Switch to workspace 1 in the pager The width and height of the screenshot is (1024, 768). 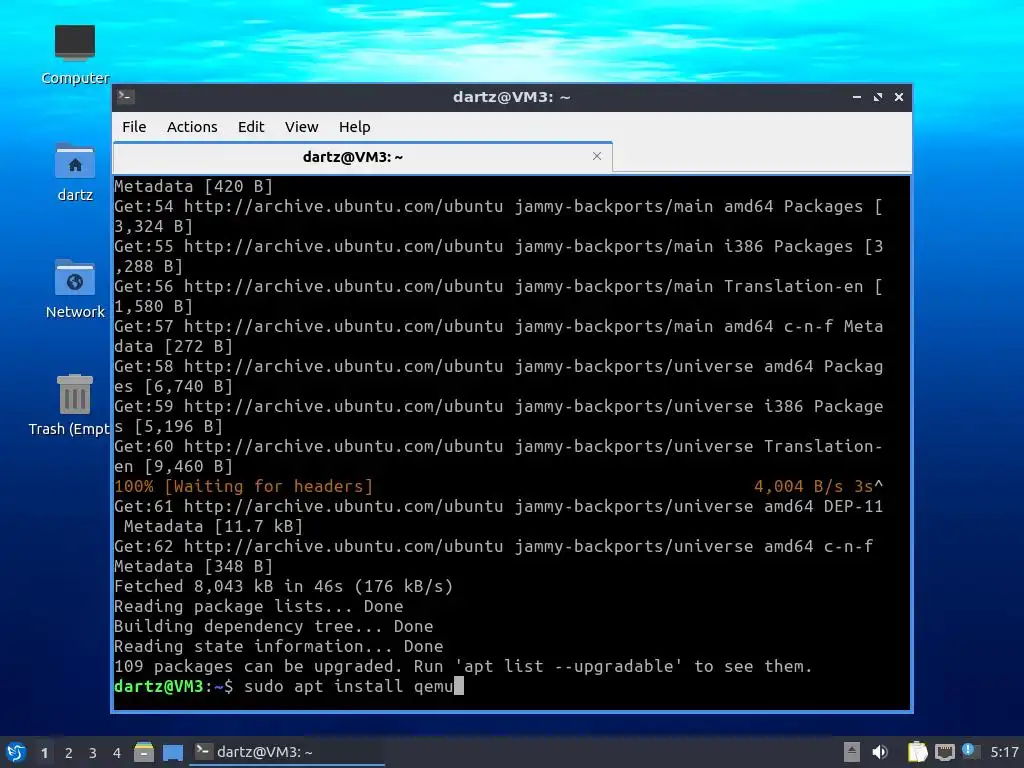point(44,753)
